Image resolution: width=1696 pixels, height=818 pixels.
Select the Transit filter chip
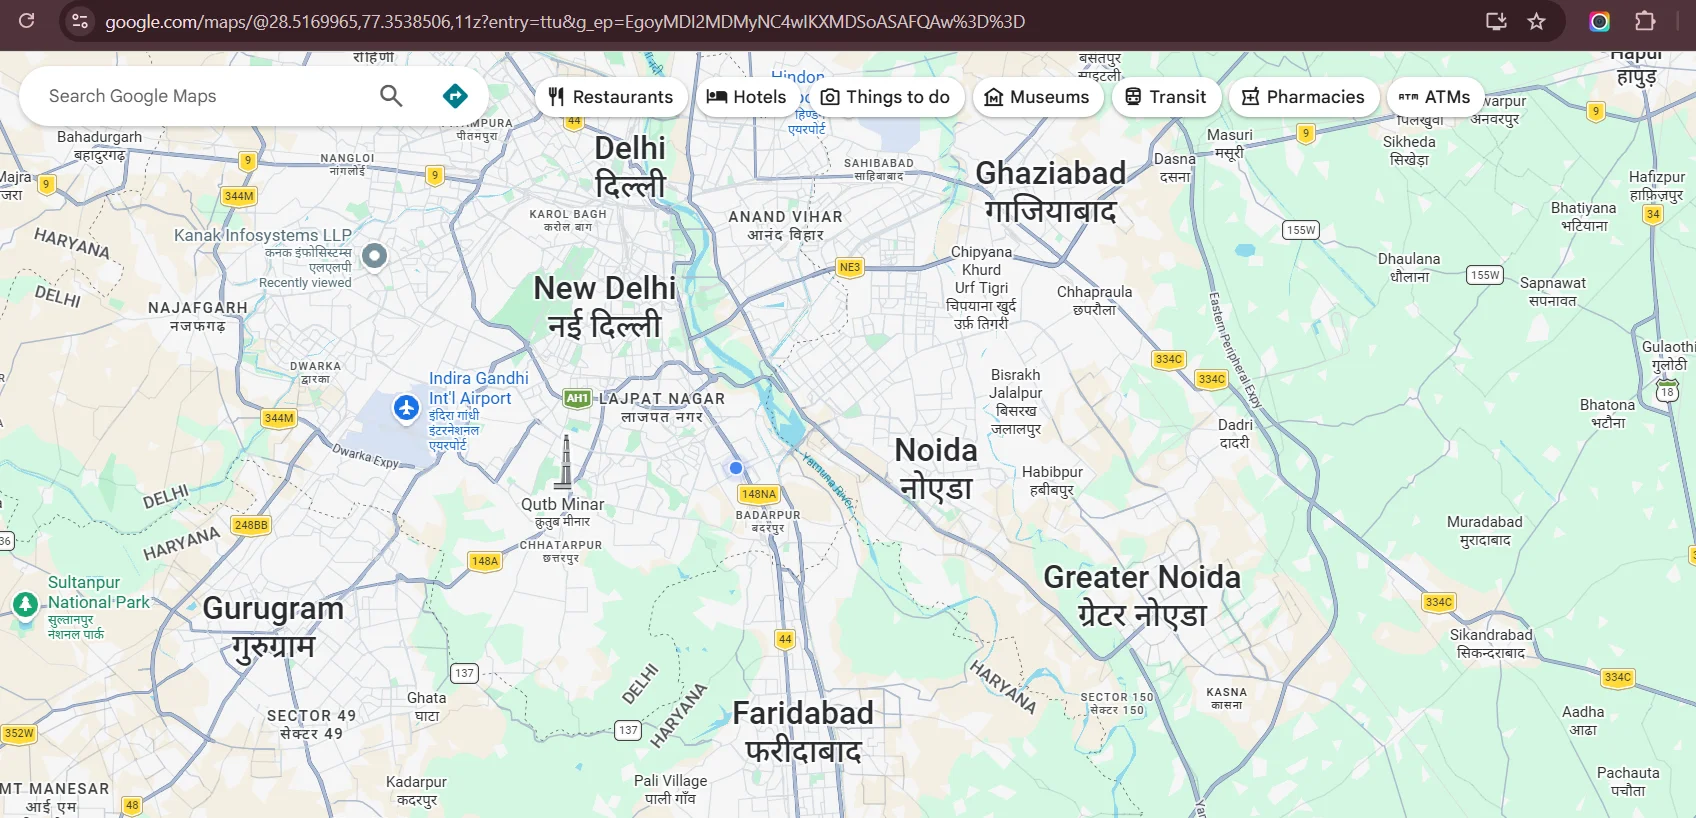1166,97
